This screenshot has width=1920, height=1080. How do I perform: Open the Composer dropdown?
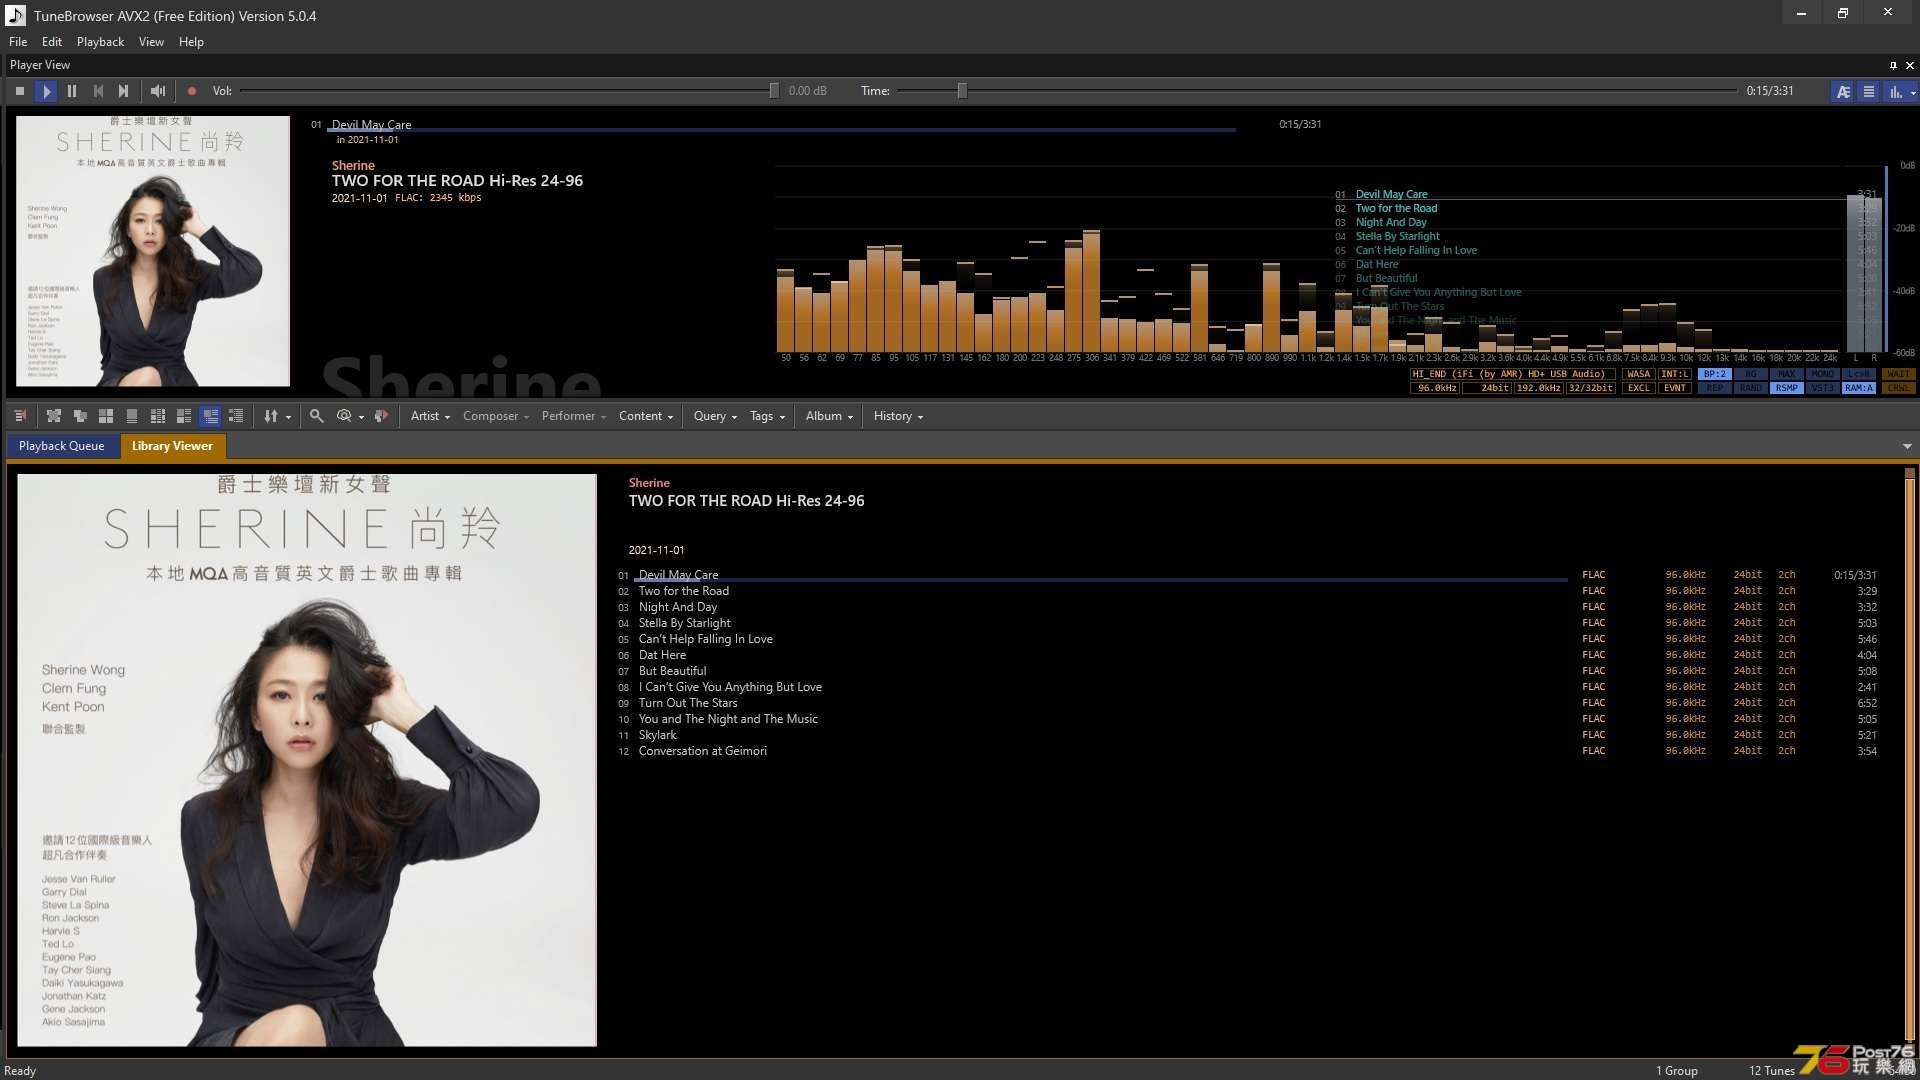coord(495,416)
